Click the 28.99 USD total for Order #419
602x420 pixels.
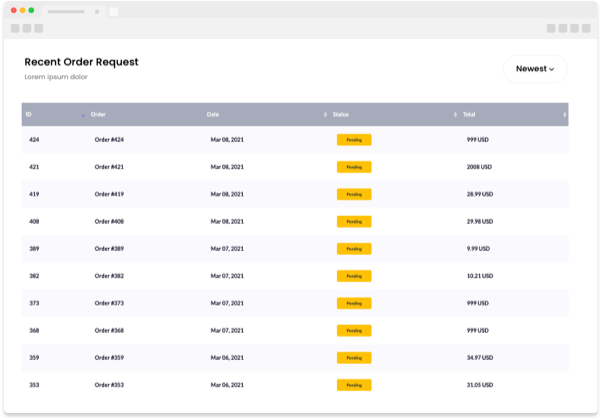pos(481,194)
